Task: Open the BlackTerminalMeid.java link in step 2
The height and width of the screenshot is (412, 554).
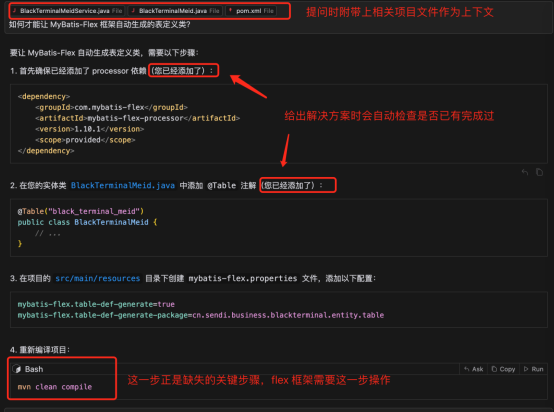Action: [123, 186]
